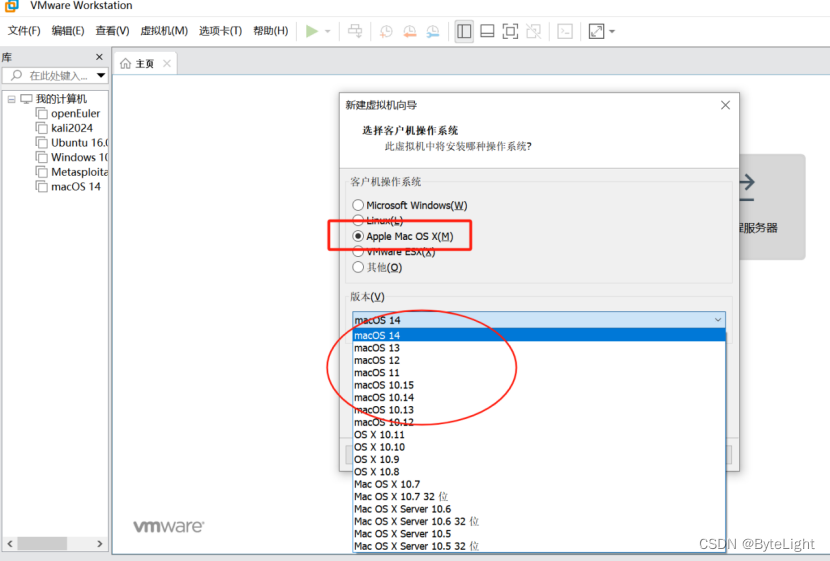Click the library horizontal scrollbar thumb

(42, 544)
